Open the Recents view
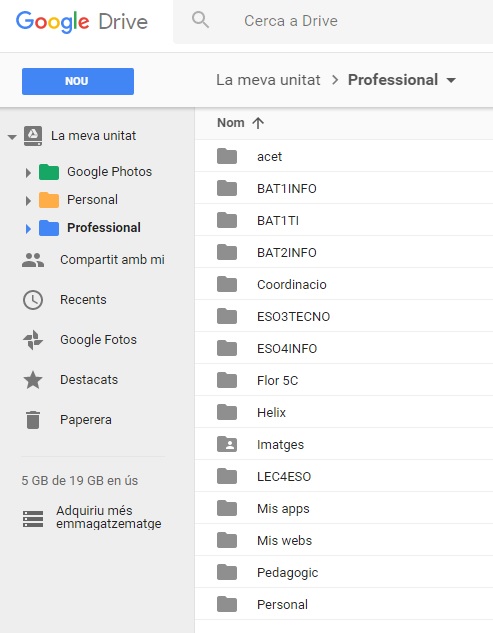 [83, 300]
